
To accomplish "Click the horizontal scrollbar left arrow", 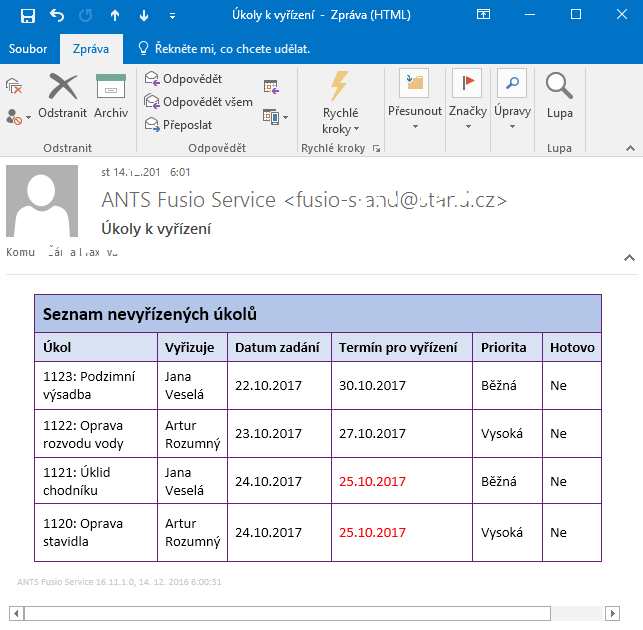I will coord(16,614).
